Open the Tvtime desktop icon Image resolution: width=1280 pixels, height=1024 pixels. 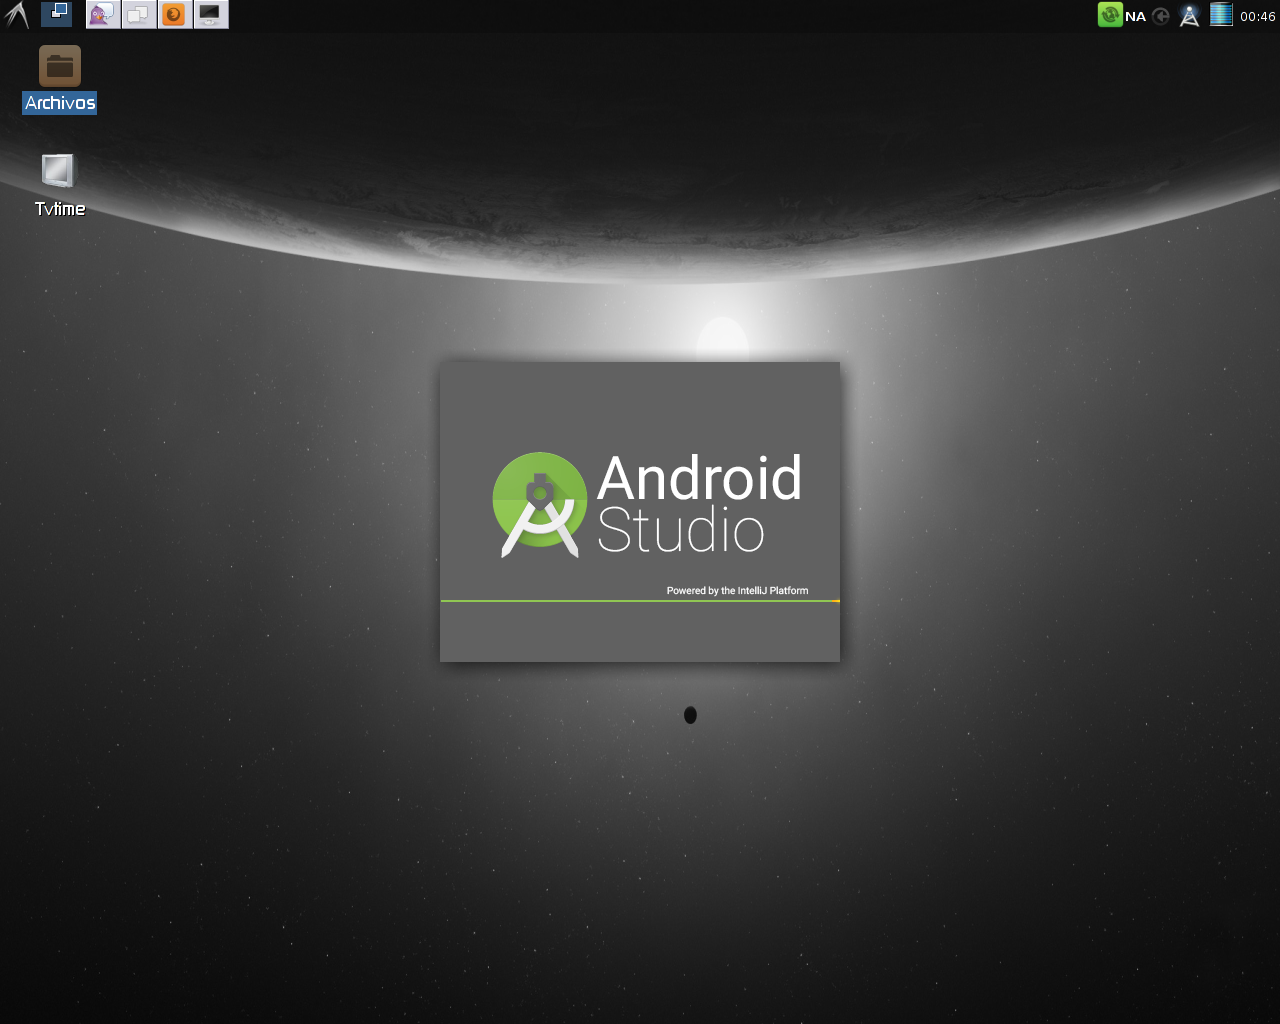tap(58, 171)
